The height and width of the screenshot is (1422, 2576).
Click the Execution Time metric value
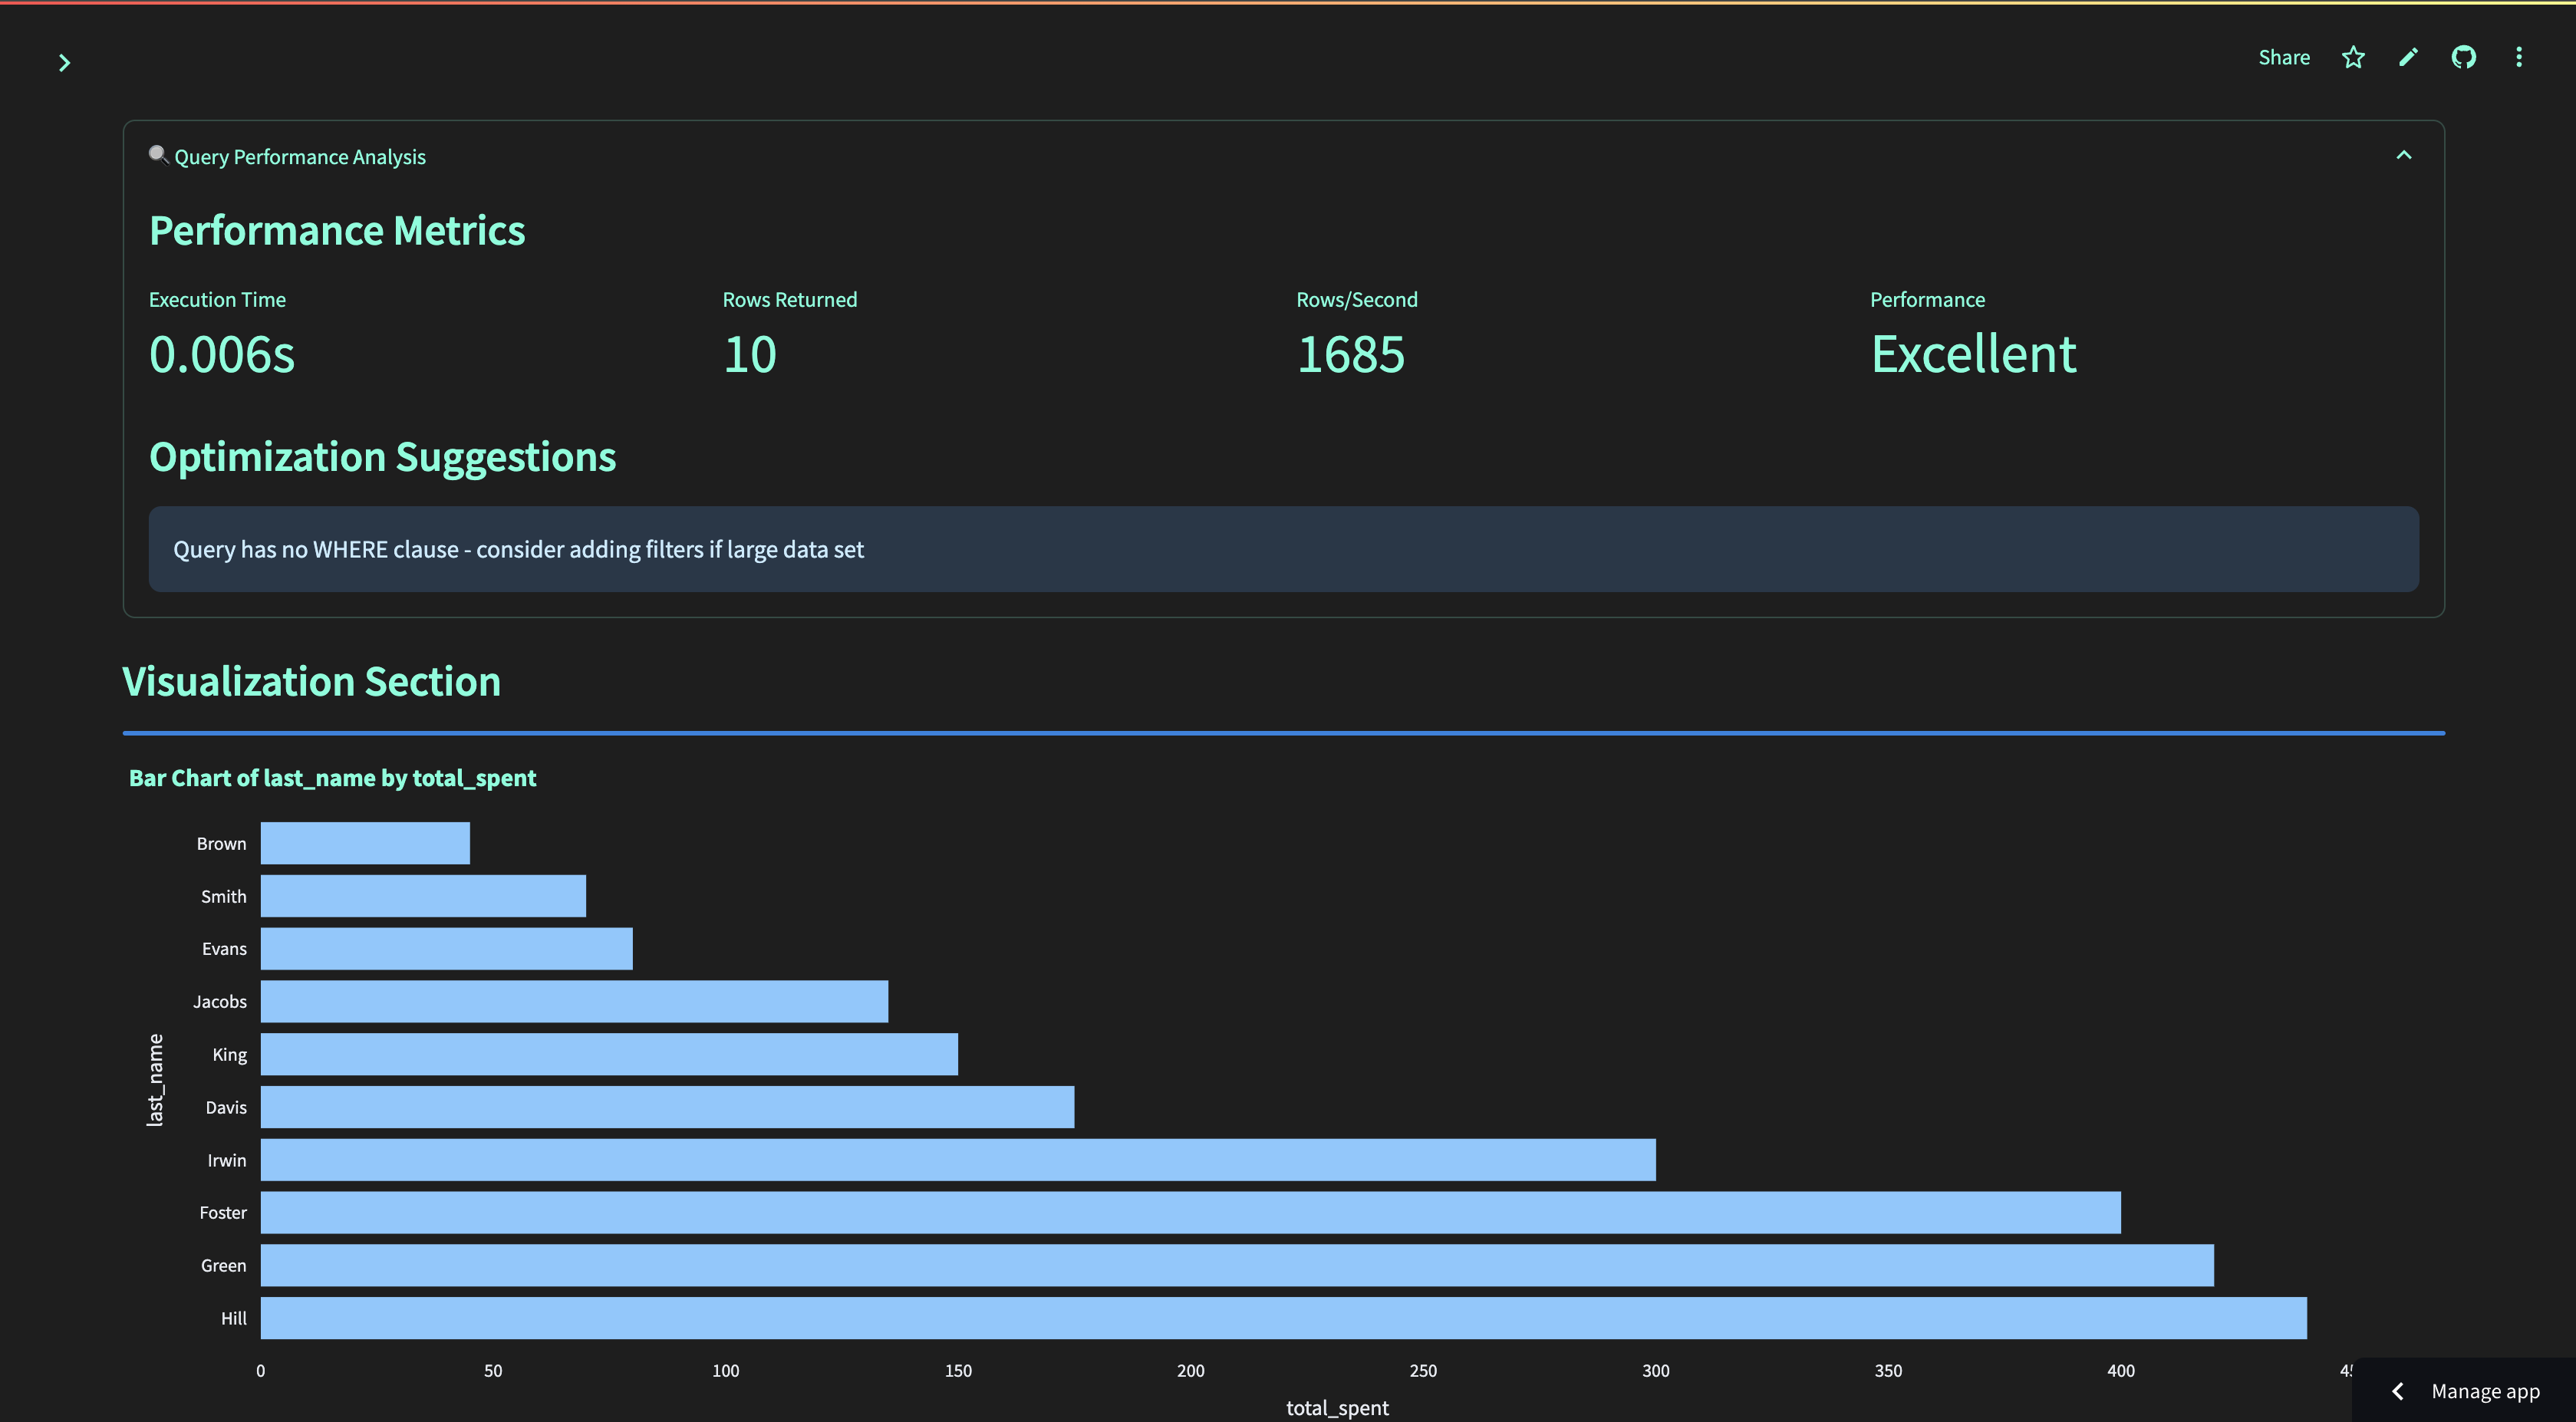(222, 354)
